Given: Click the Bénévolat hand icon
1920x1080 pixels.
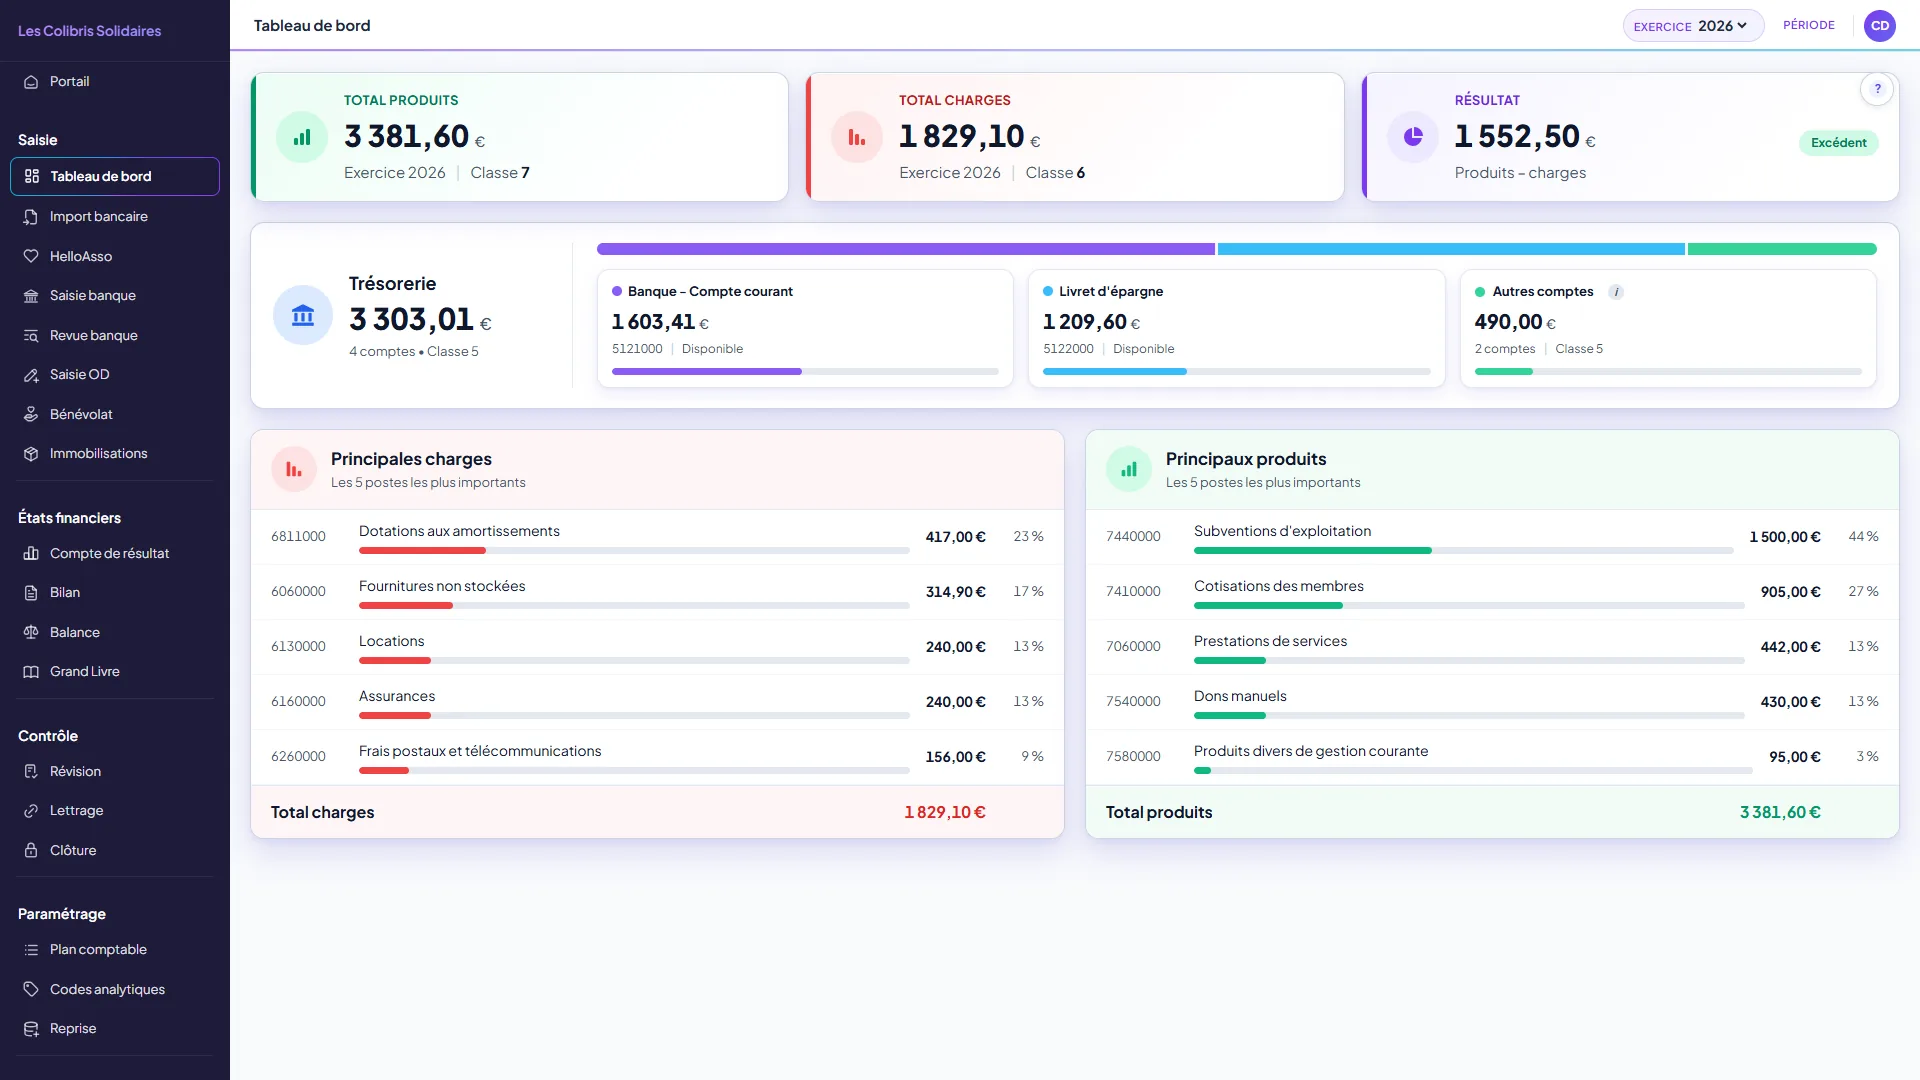Looking at the screenshot, I should coord(31,414).
